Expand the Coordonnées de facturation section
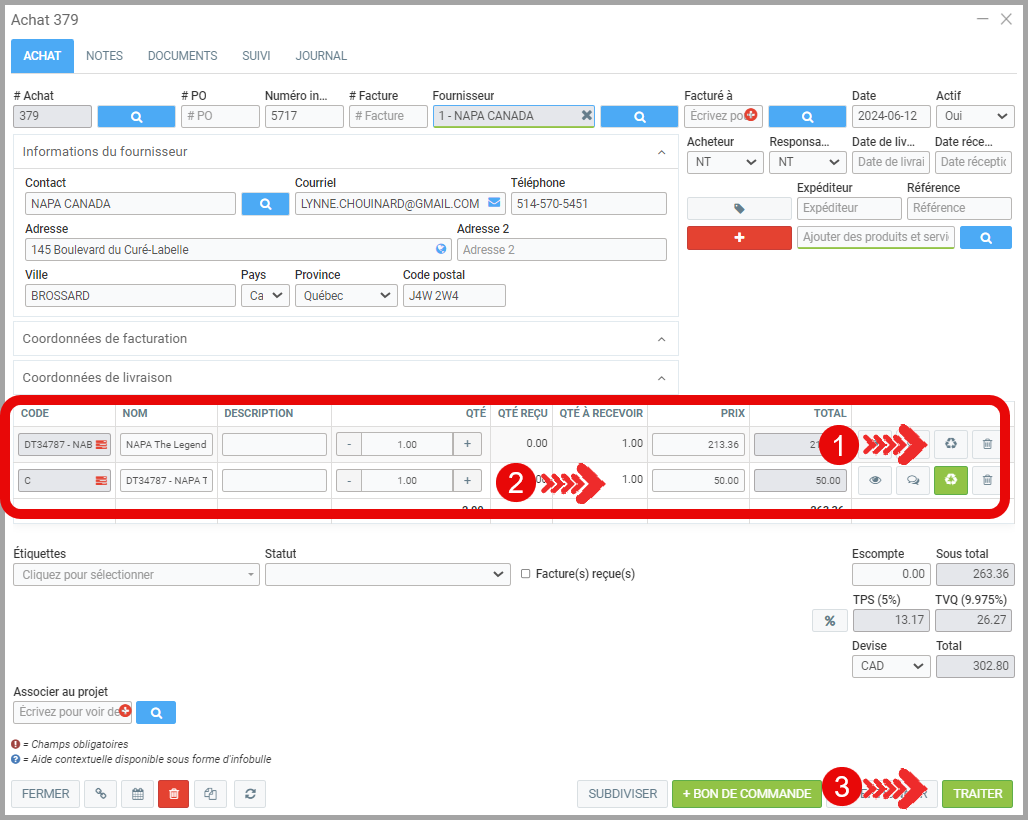The image size is (1028, 820). pyautogui.click(x=661, y=339)
